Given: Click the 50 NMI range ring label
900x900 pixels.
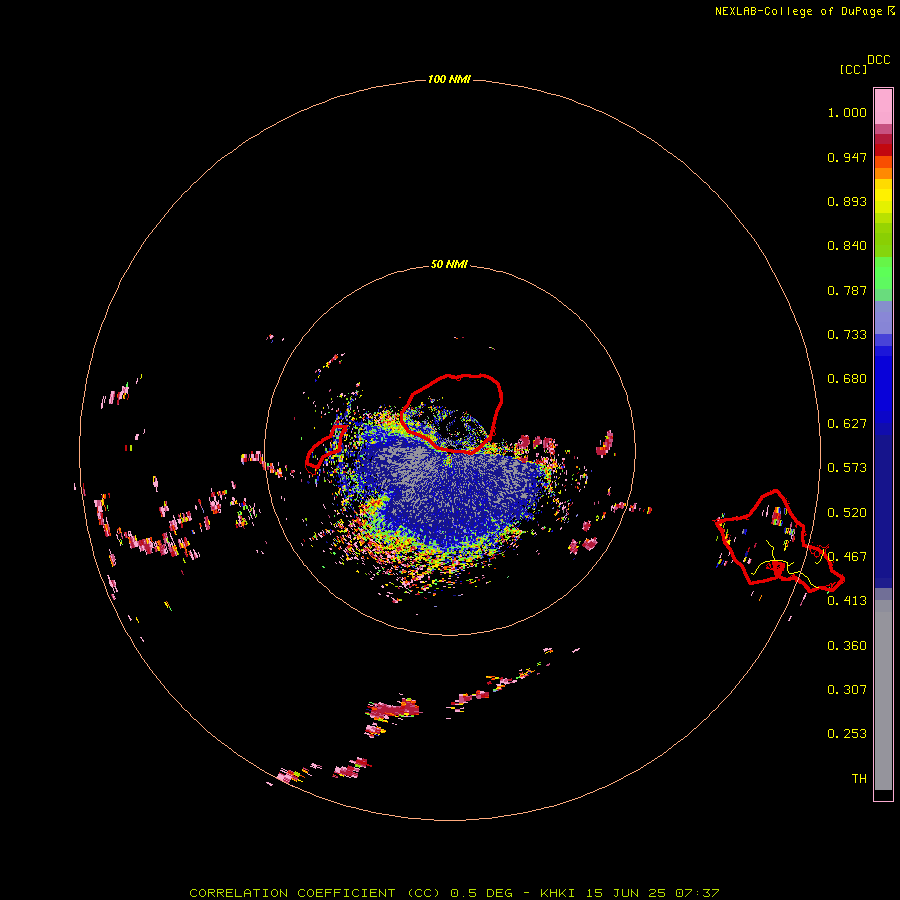Looking at the screenshot, I should click(x=449, y=265).
